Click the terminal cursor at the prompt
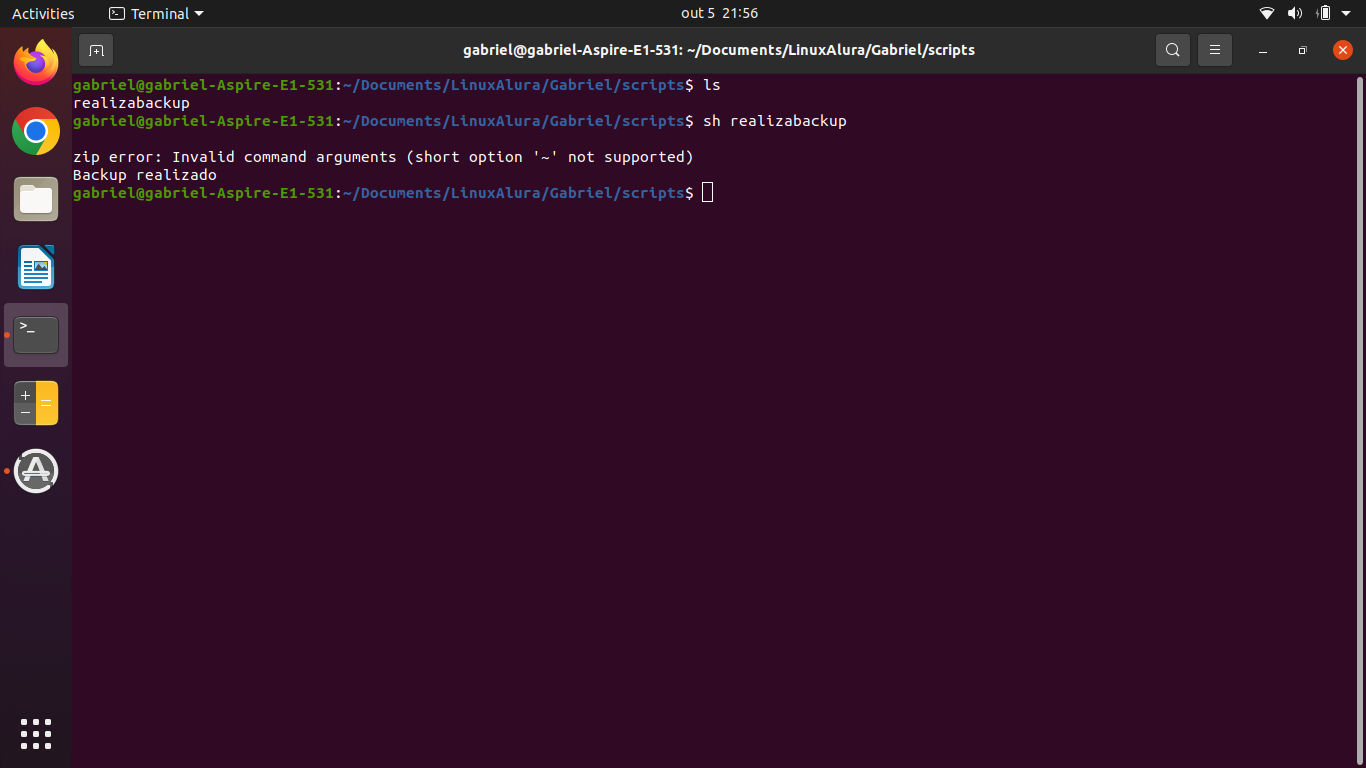 pyautogui.click(x=708, y=193)
